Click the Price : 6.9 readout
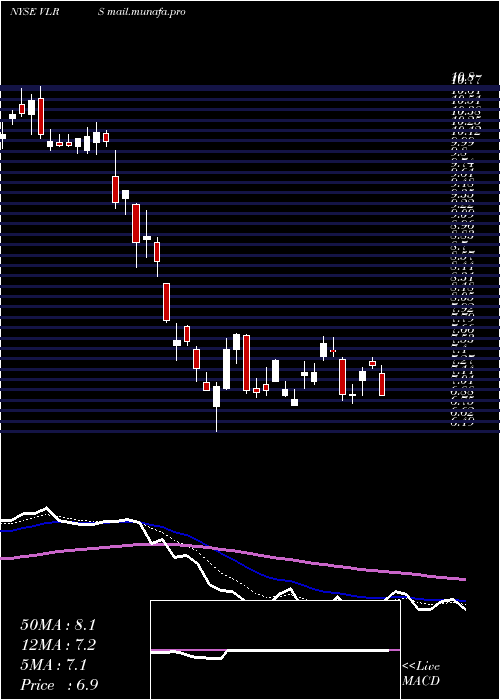Viewport: 500px width, 700px height. coord(59,685)
